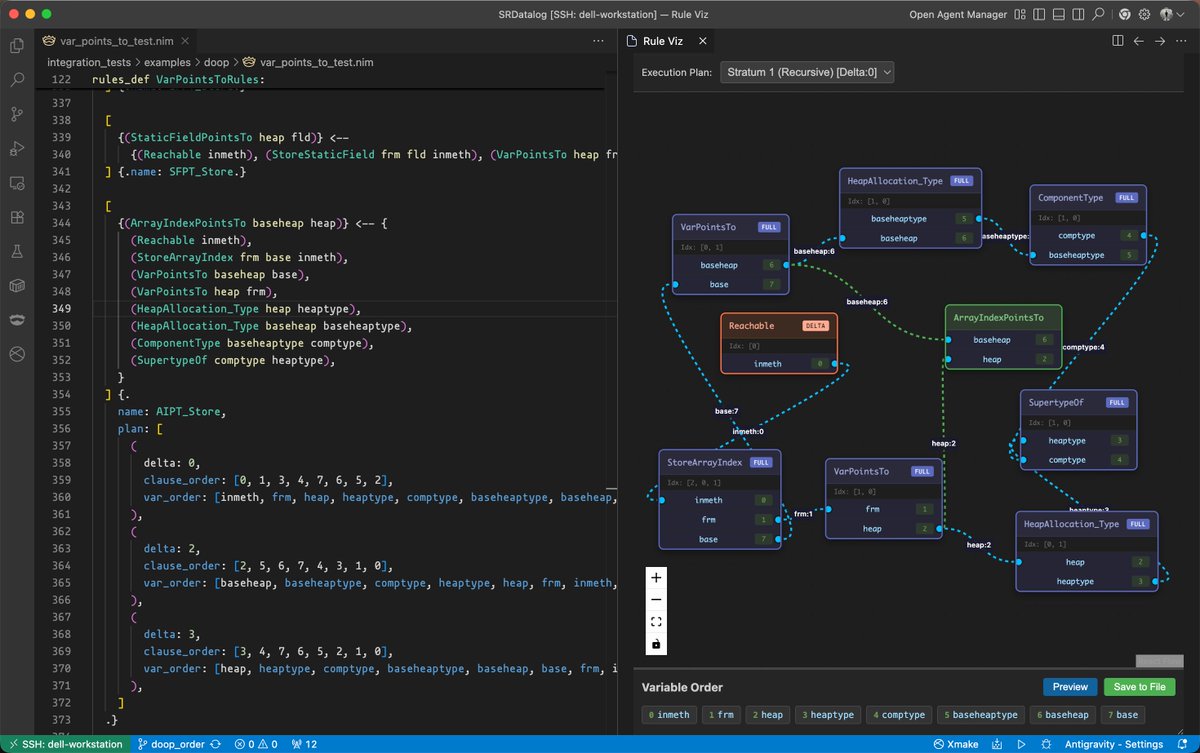The image size is (1200, 753).
Task: Fit graph view to screen
Action: coord(656,622)
